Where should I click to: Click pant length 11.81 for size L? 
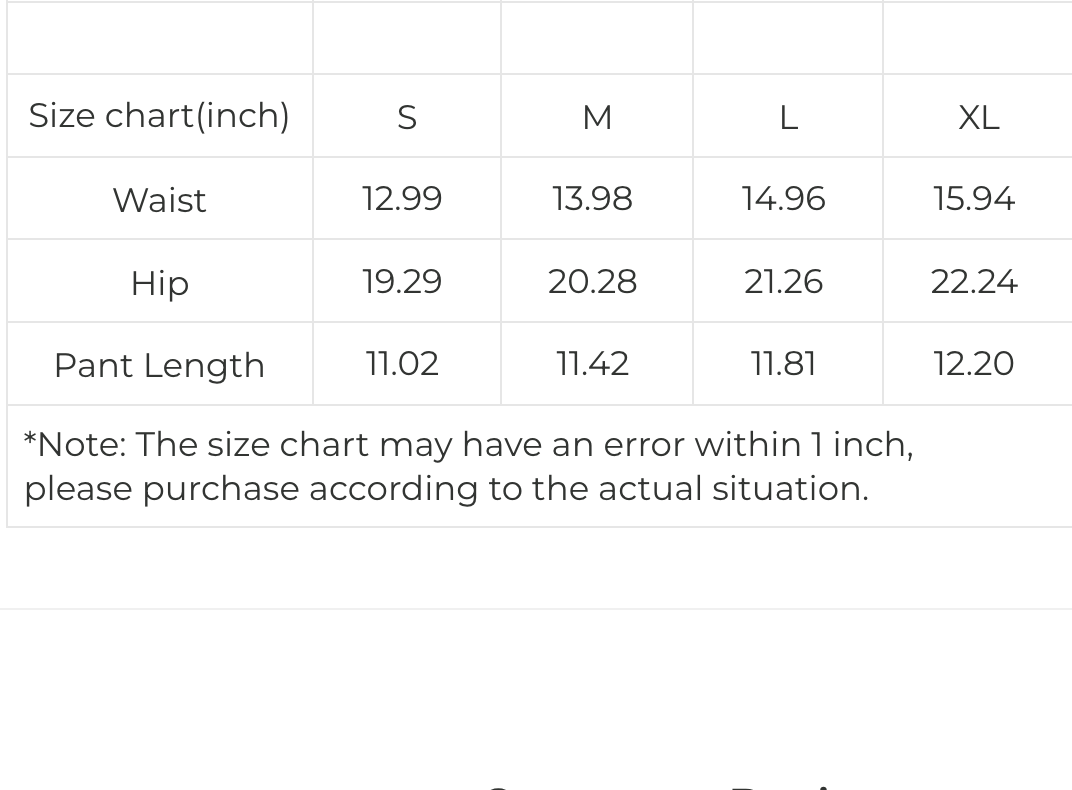(783, 364)
